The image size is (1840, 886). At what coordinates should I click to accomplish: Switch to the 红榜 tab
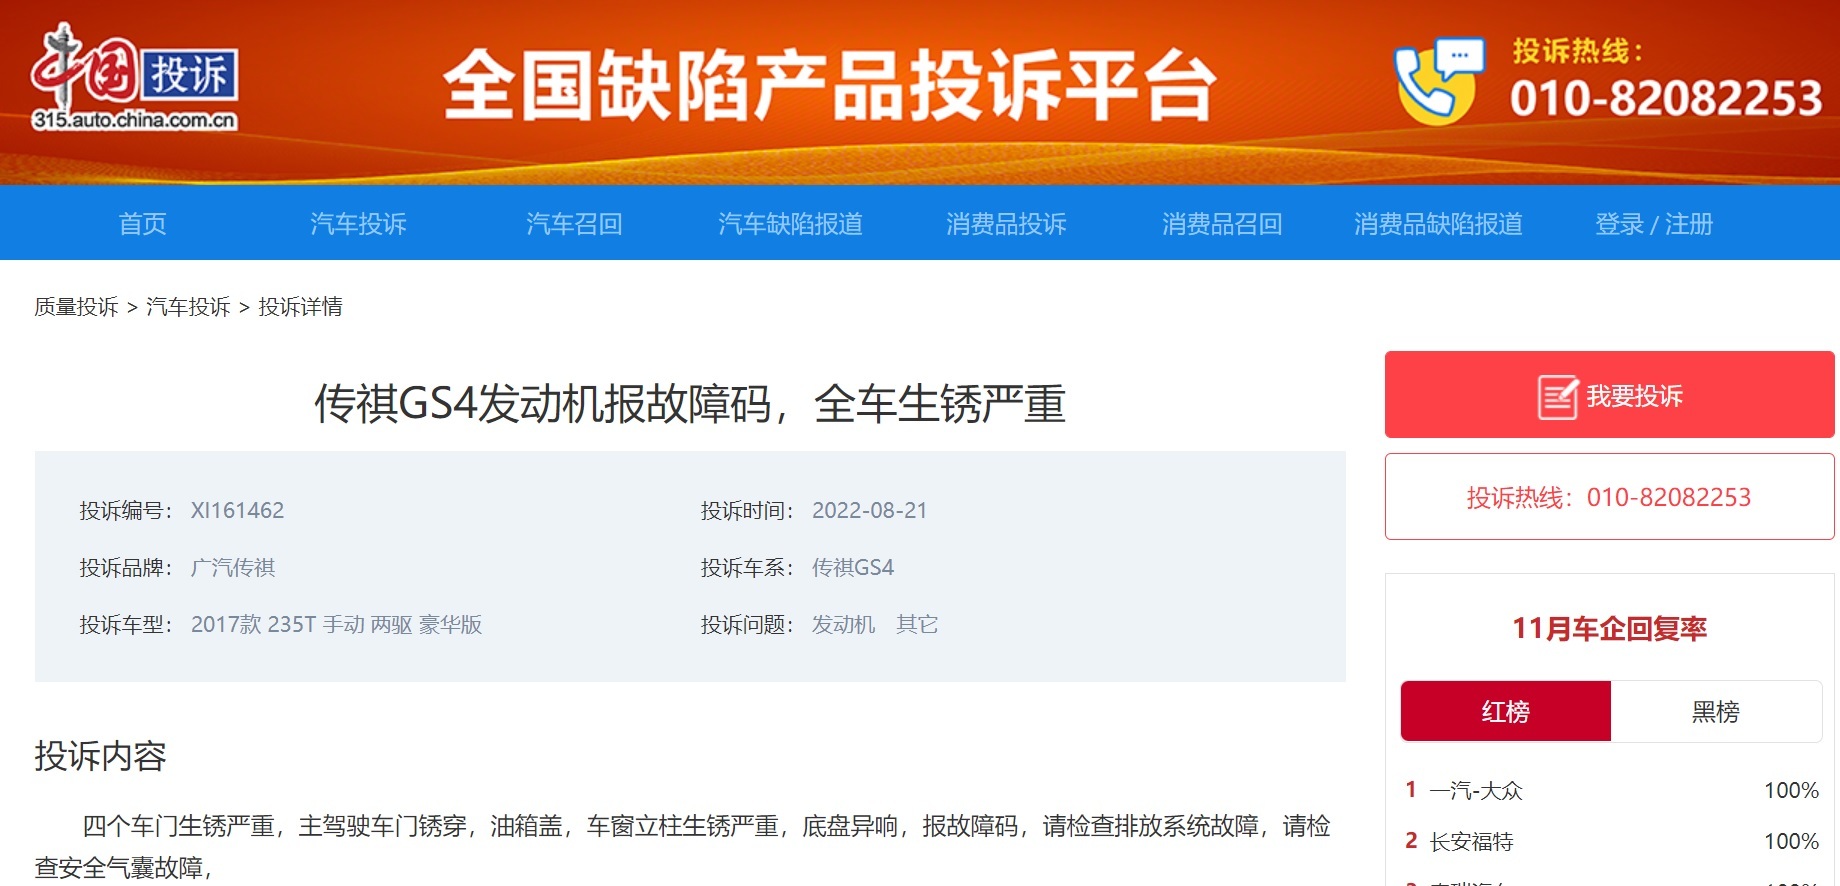click(1506, 711)
